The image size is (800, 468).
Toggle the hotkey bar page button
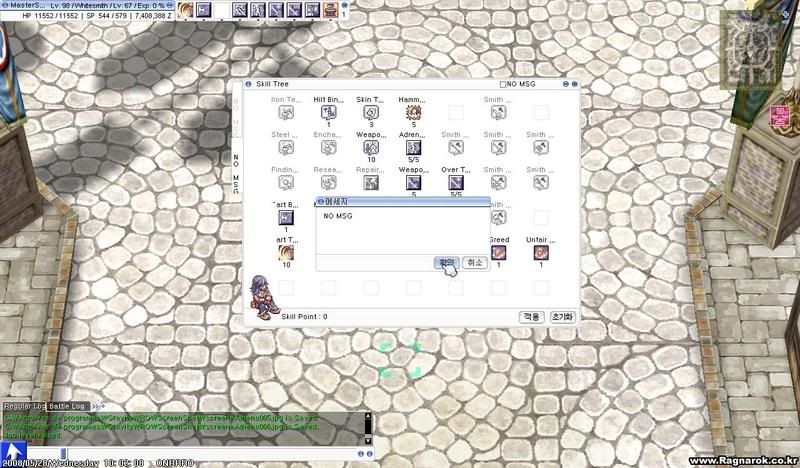(344, 5)
